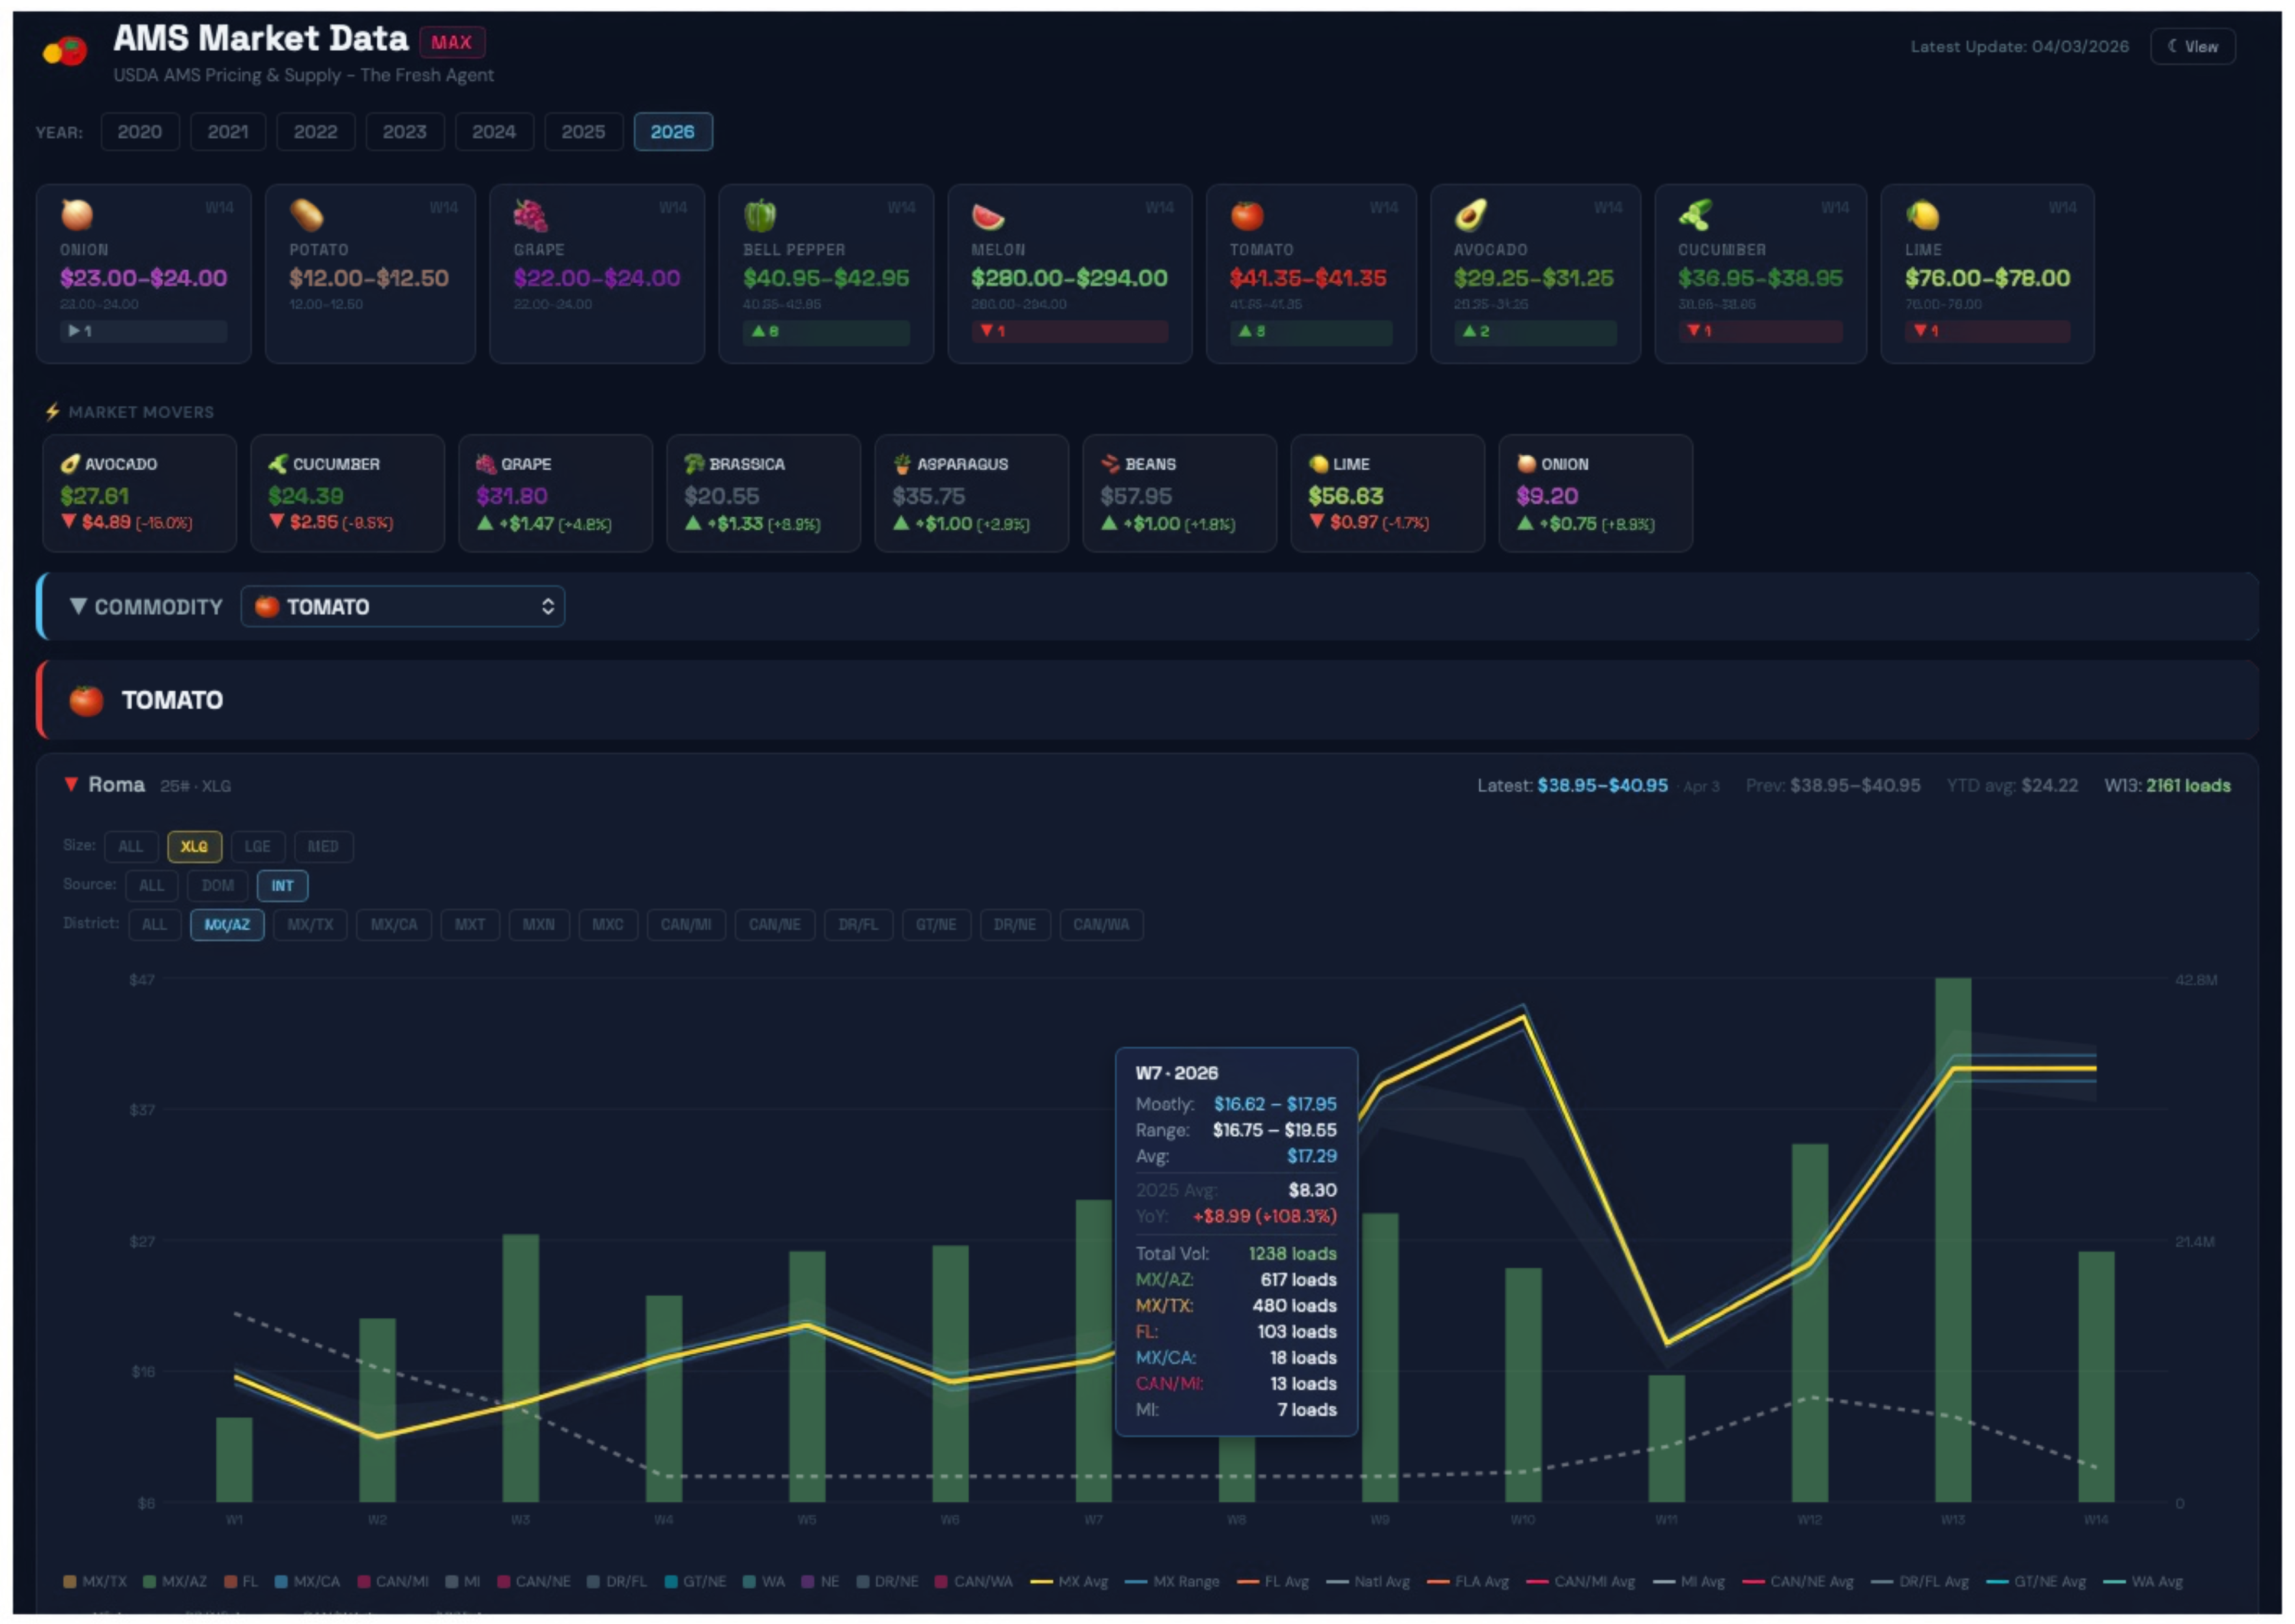Toggle the LGE size filter
2295x1624 pixels.
[x=258, y=846]
